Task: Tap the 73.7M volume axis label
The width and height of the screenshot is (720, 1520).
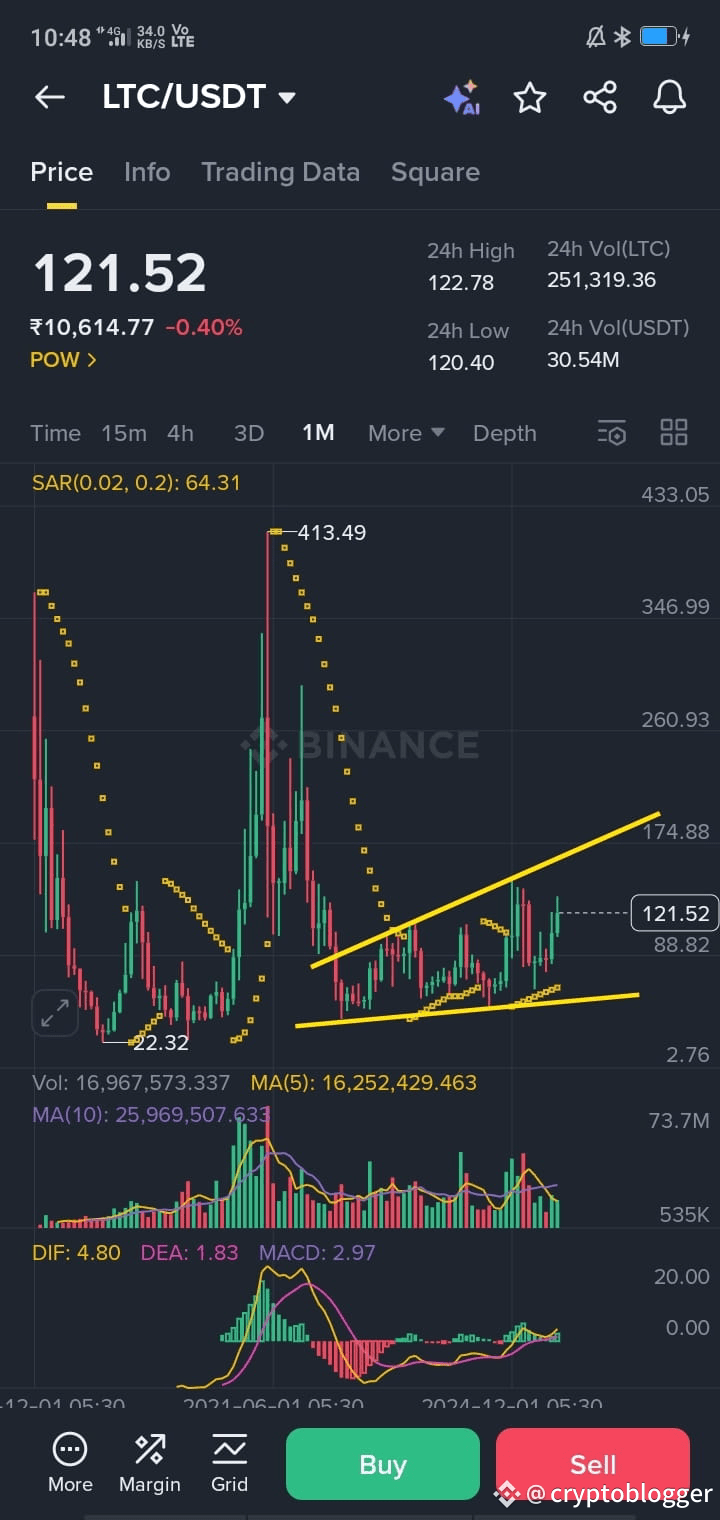Action: tap(679, 1121)
